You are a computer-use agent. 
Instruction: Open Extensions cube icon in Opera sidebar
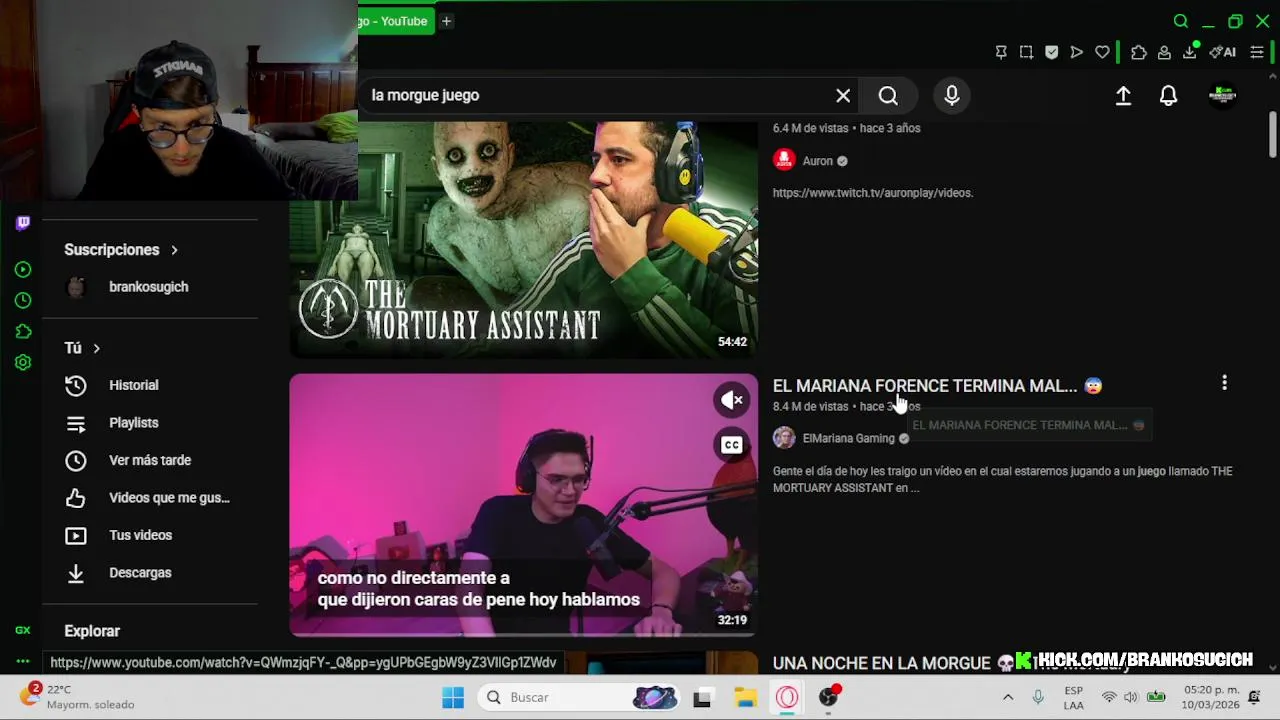tap(23, 331)
